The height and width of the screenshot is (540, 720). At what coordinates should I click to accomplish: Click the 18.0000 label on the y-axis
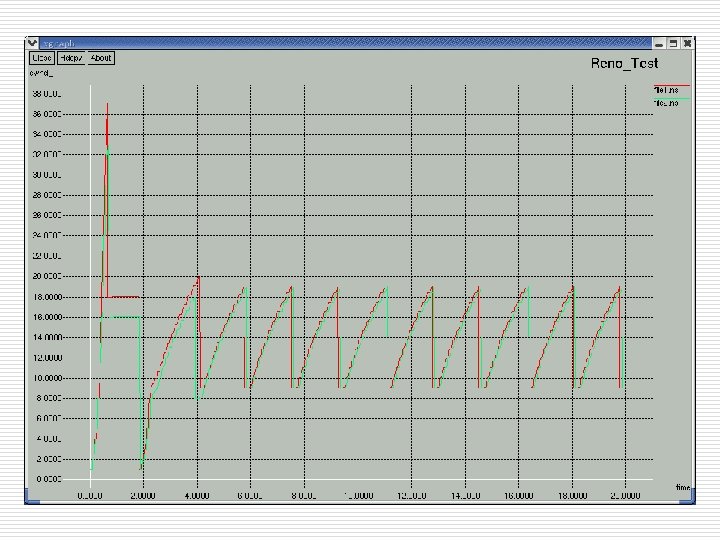[x=47, y=297]
